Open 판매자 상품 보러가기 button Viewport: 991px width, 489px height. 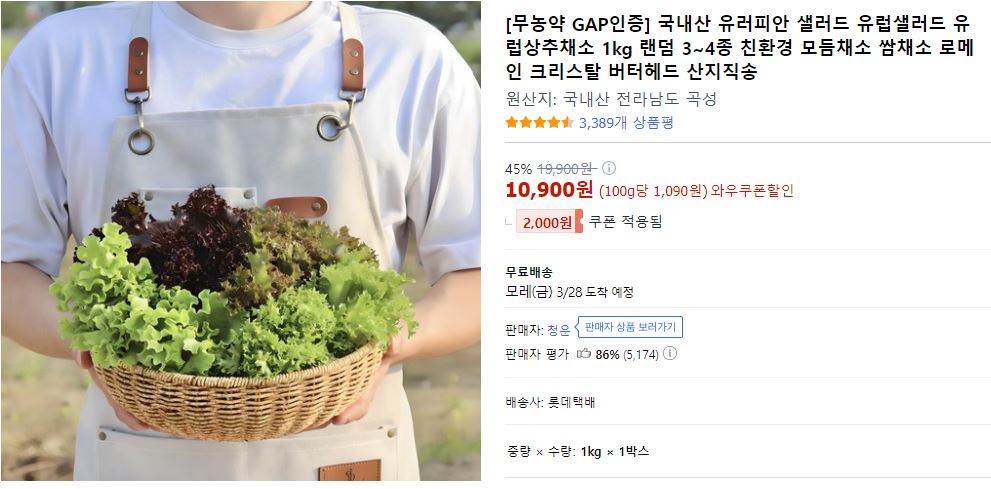click(630, 327)
